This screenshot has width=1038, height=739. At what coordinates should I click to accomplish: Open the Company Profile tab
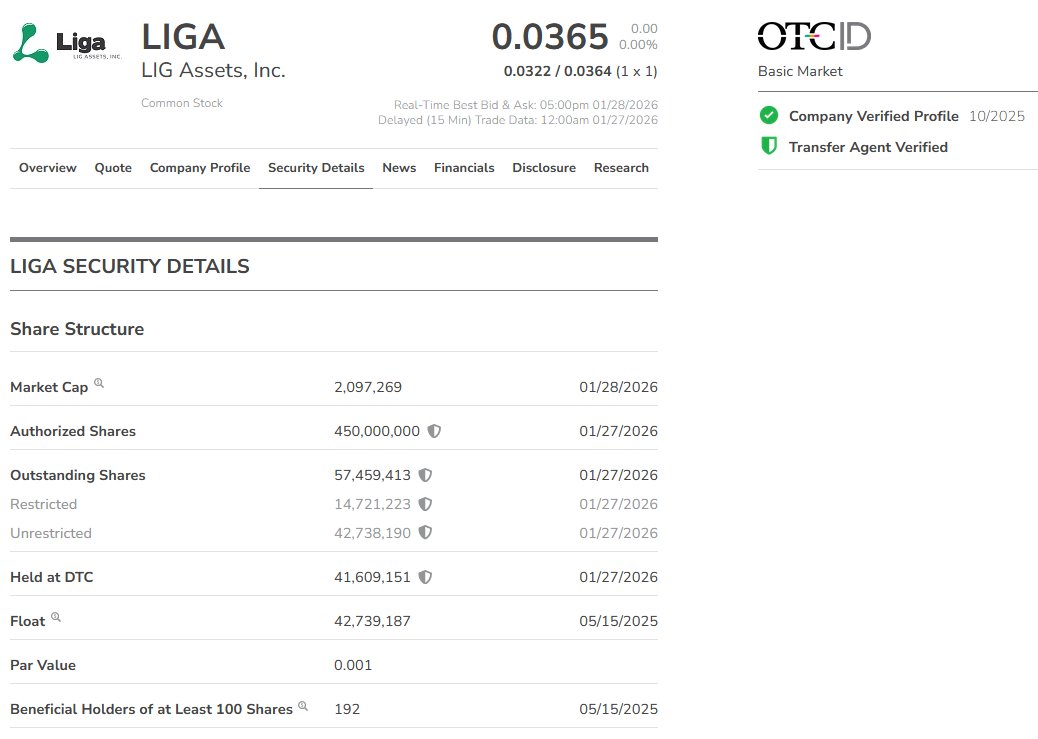(x=200, y=168)
